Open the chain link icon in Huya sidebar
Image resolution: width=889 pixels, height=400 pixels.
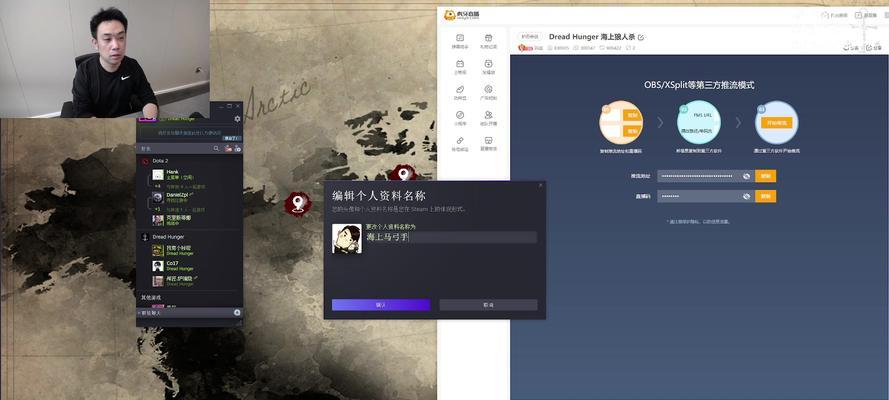(460, 141)
